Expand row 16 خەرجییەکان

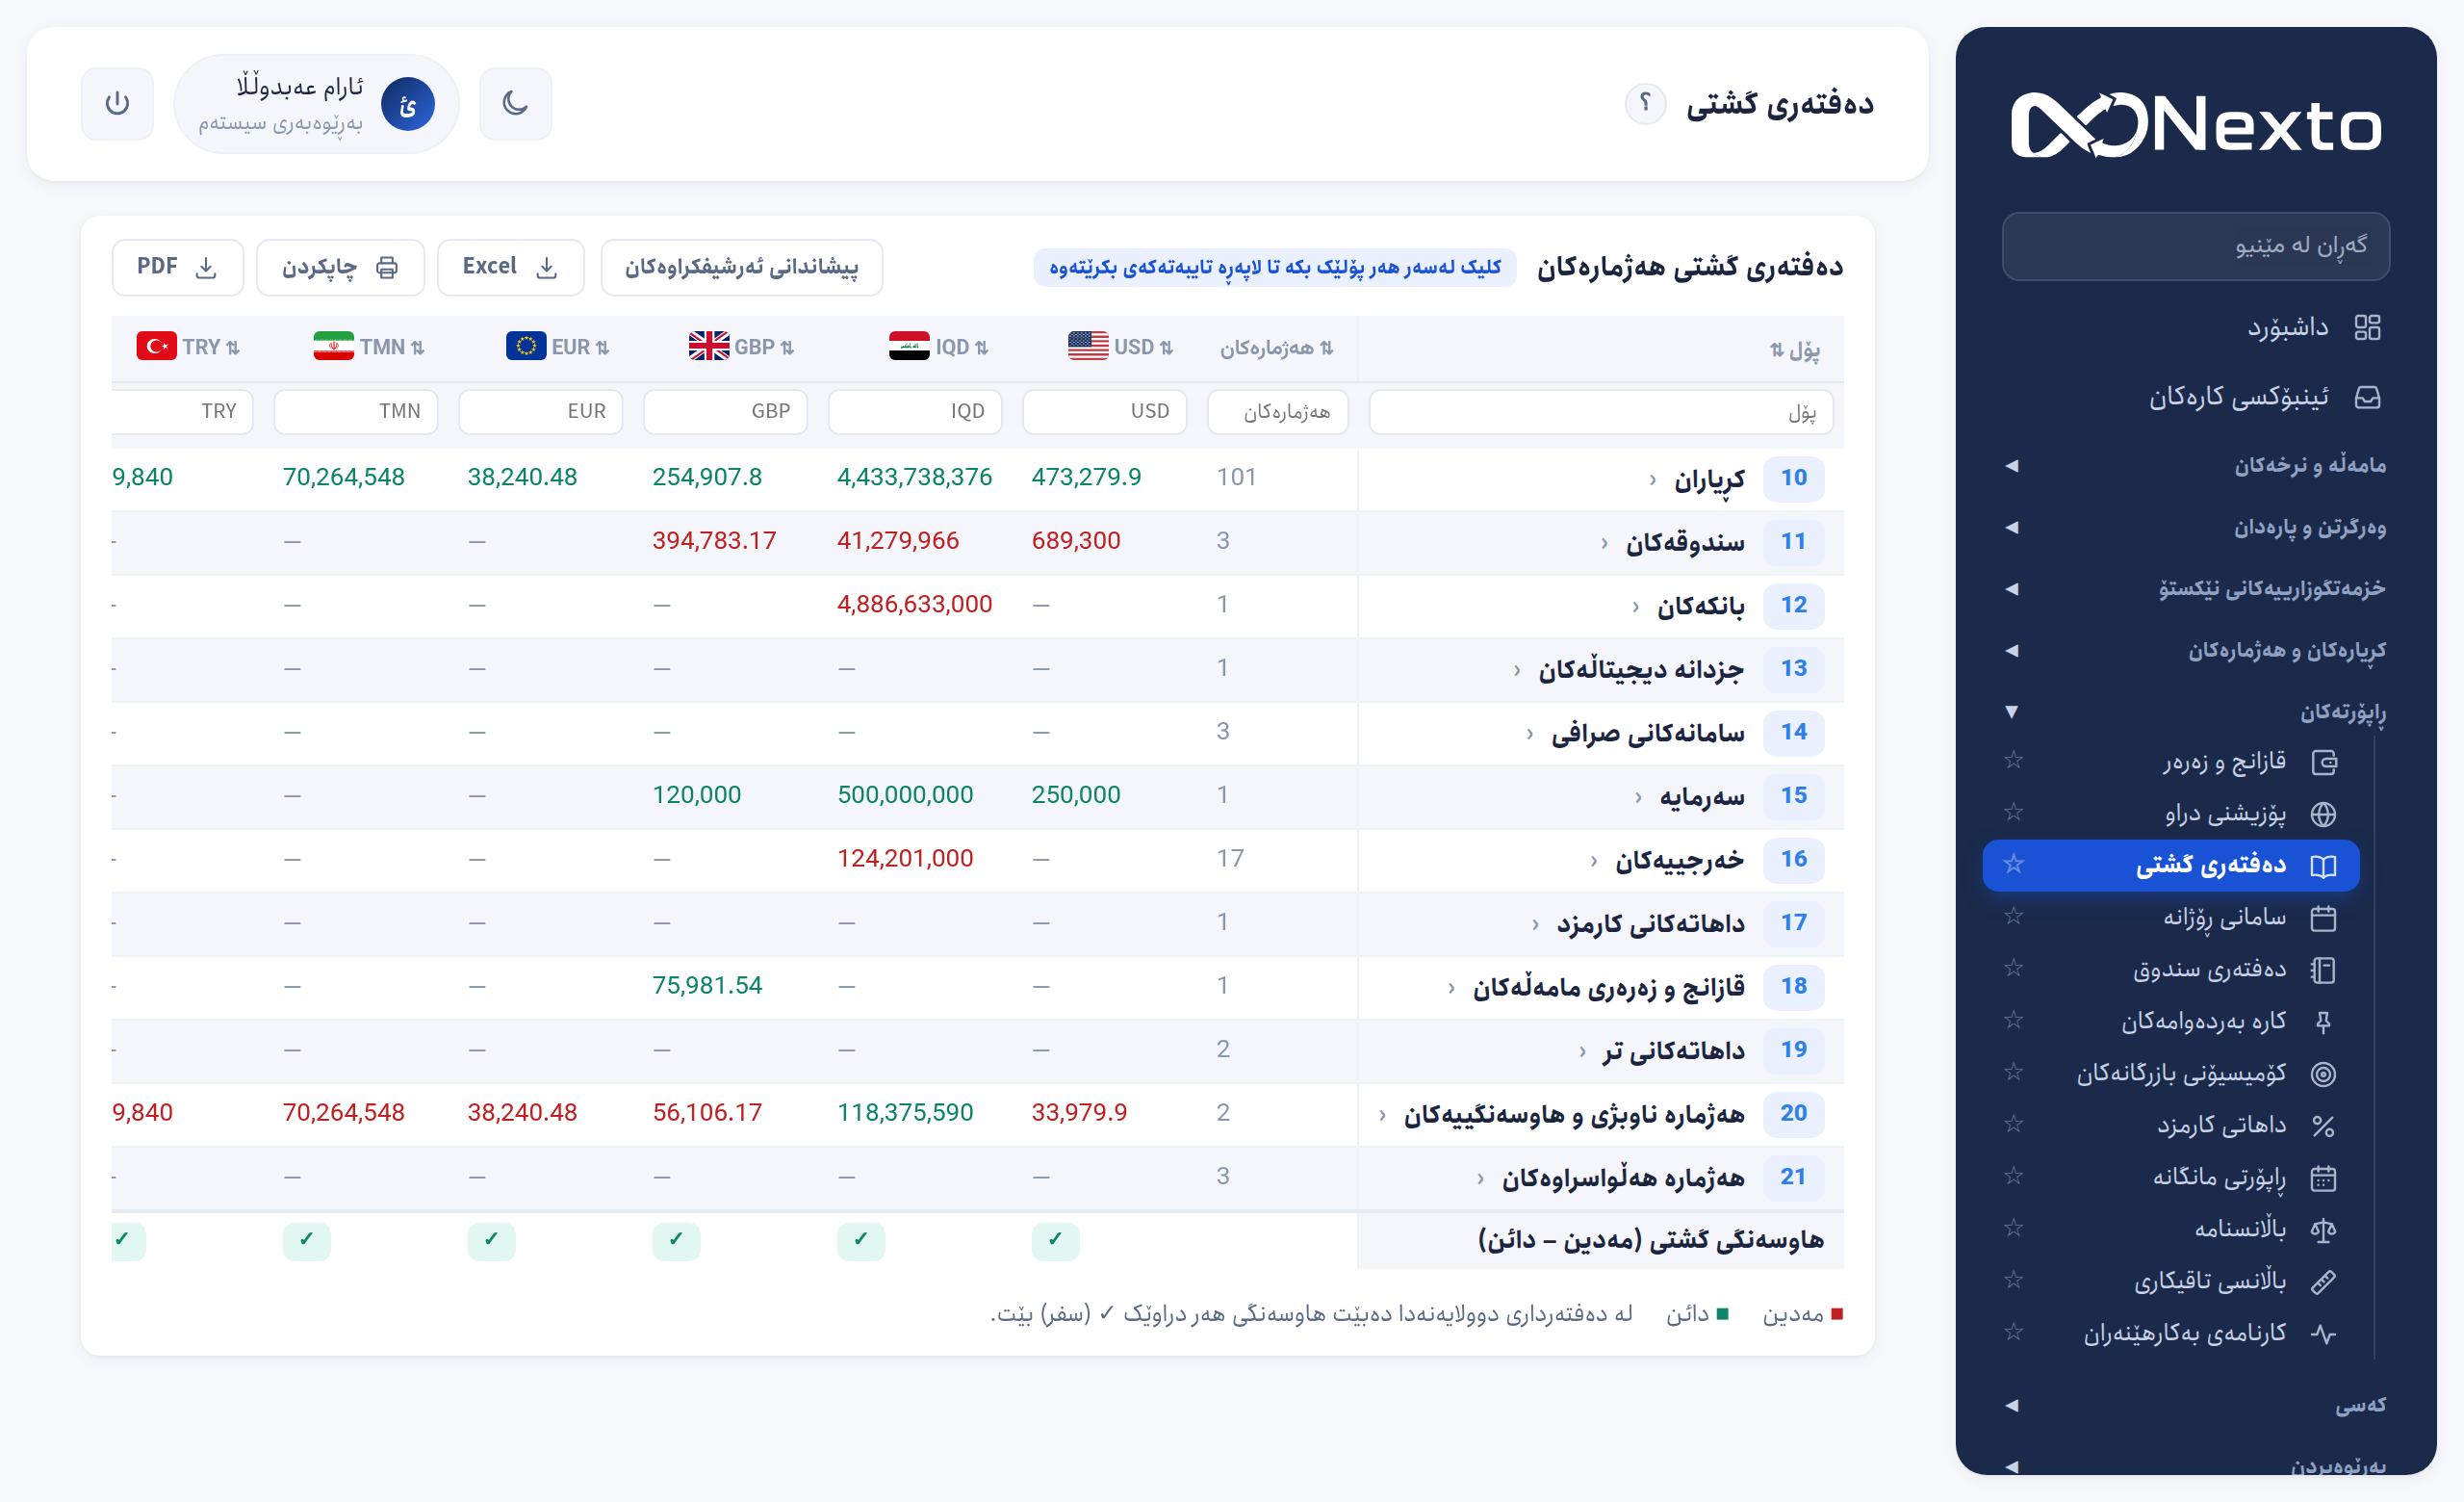[x=1594, y=861]
